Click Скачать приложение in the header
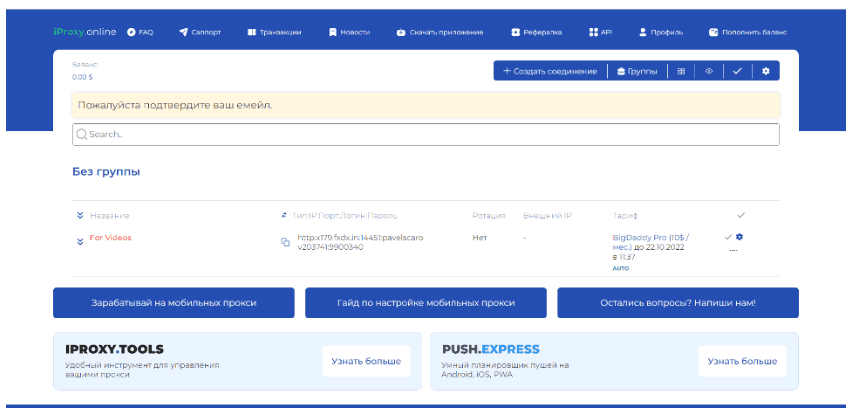The height and width of the screenshot is (420, 852). 440,32
